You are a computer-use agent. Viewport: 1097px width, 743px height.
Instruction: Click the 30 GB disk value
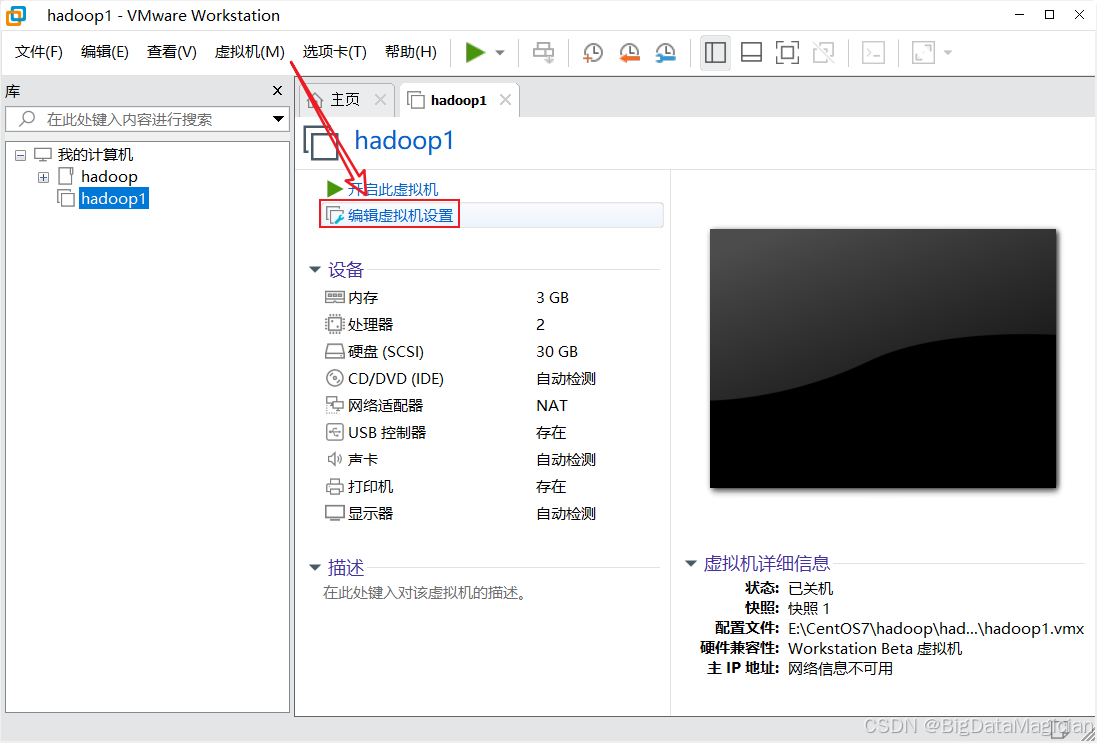(557, 352)
